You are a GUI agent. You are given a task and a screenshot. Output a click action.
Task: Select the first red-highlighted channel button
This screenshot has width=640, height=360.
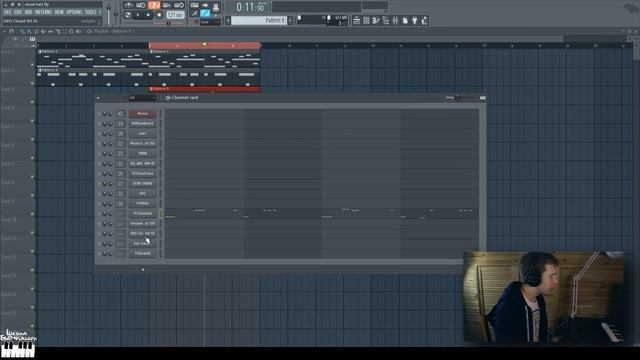coord(142,114)
